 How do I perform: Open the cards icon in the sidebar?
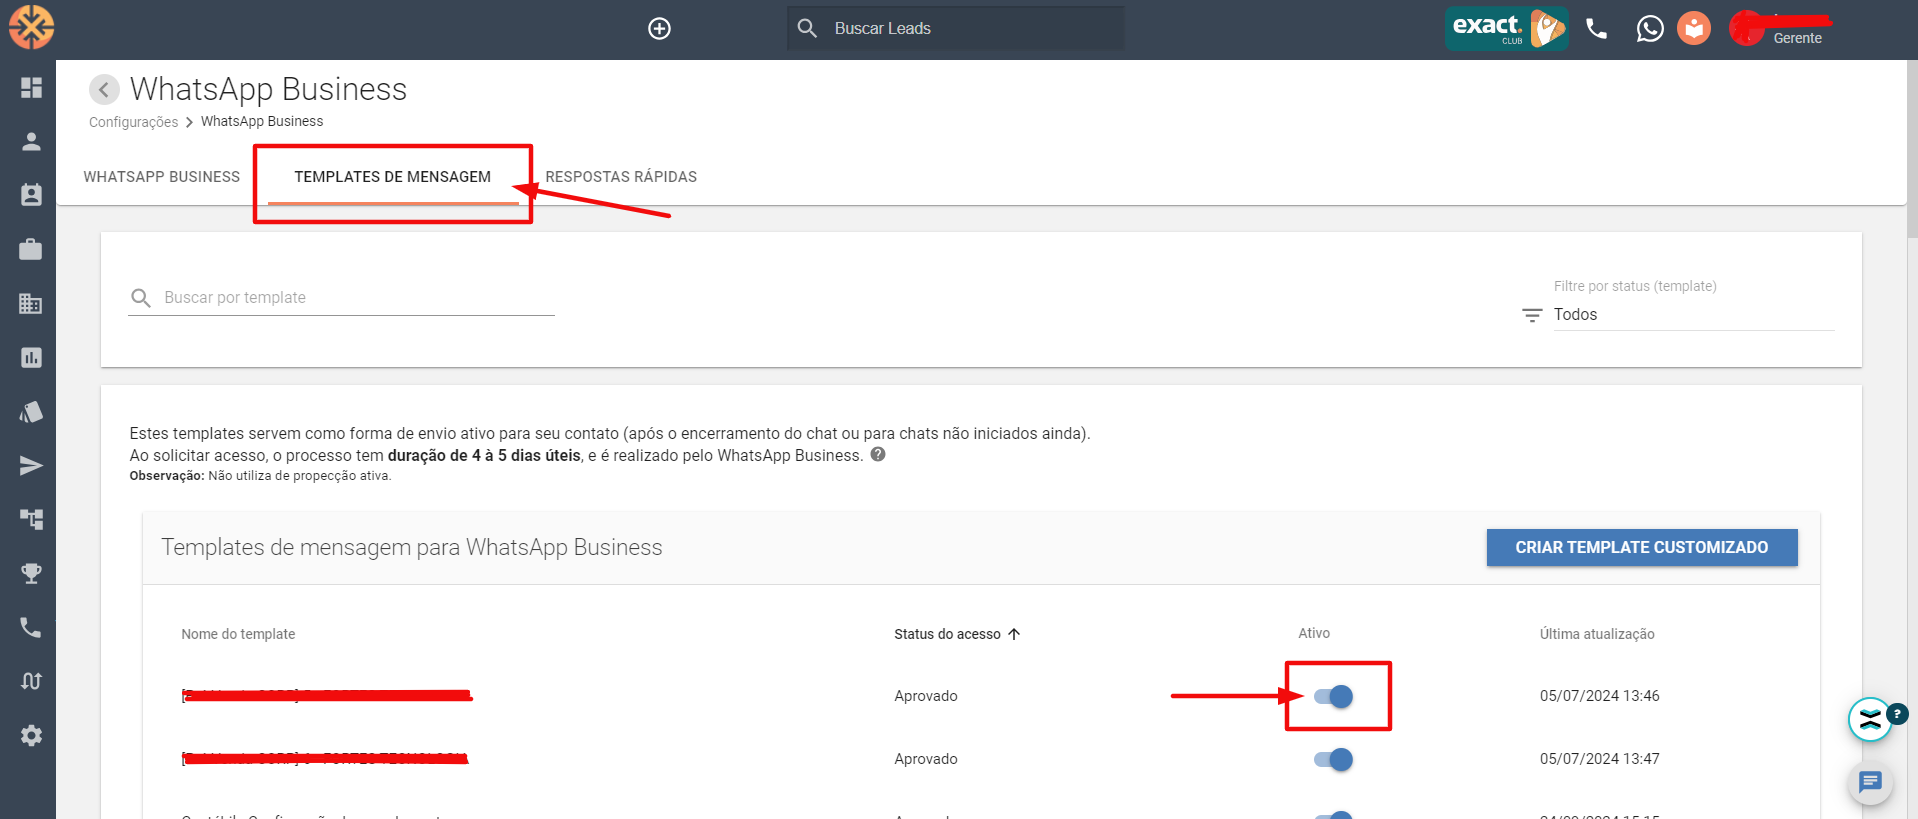(x=31, y=411)
